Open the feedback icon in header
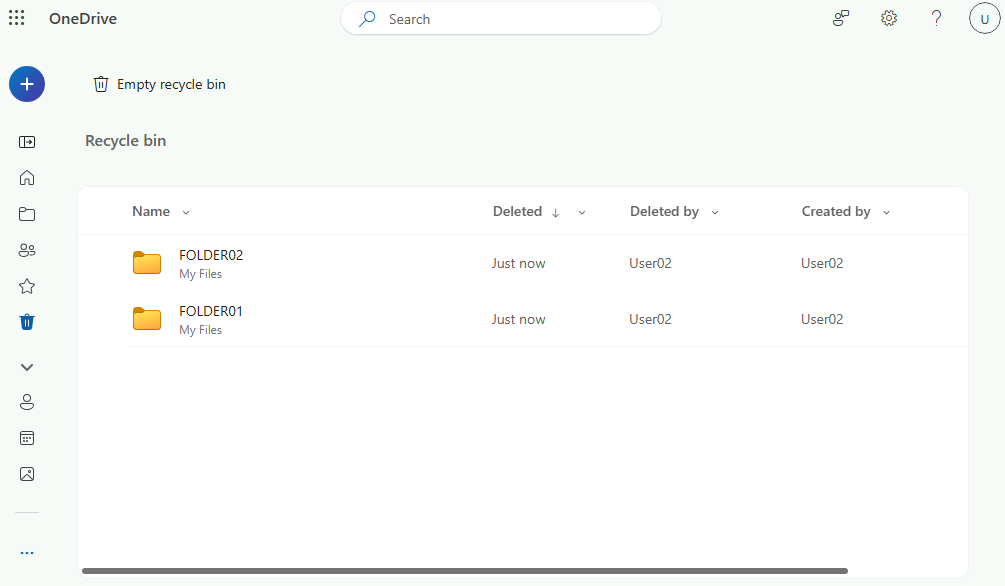 tap(841, 18)
